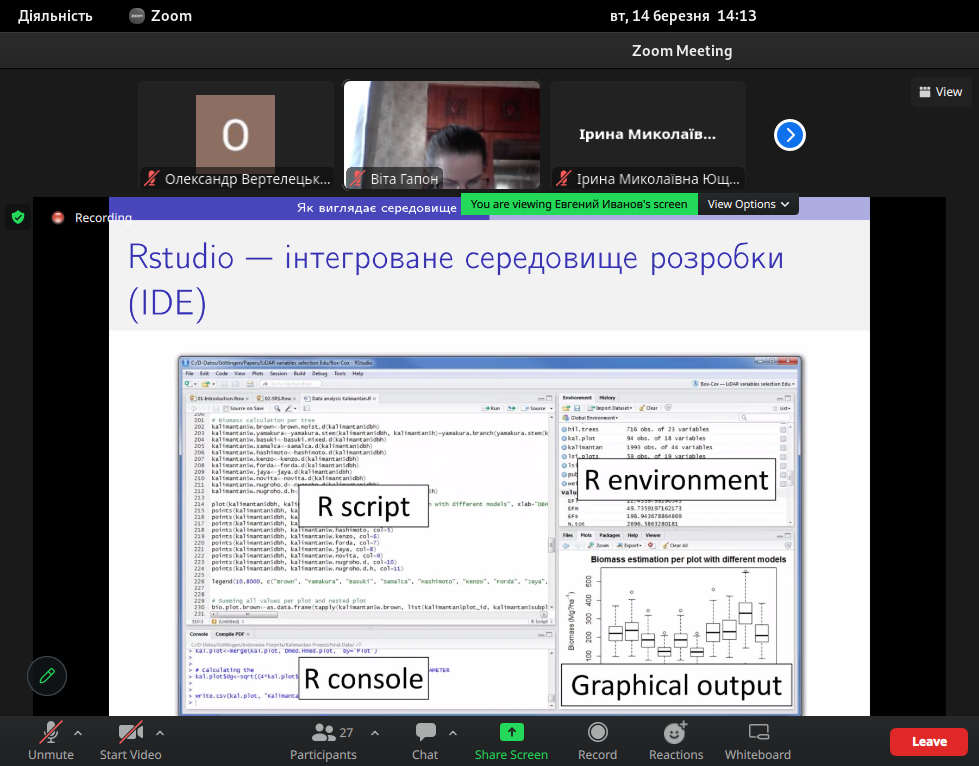
Task: Click the 'You are viewing' screen banner
Action: pyautogui.click(x=579, y=204)
